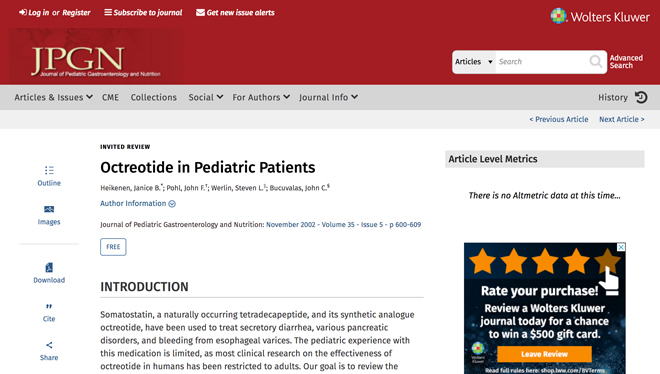660x374 pixels.
Task: Expand Author Information section
Action: (138, 204)
